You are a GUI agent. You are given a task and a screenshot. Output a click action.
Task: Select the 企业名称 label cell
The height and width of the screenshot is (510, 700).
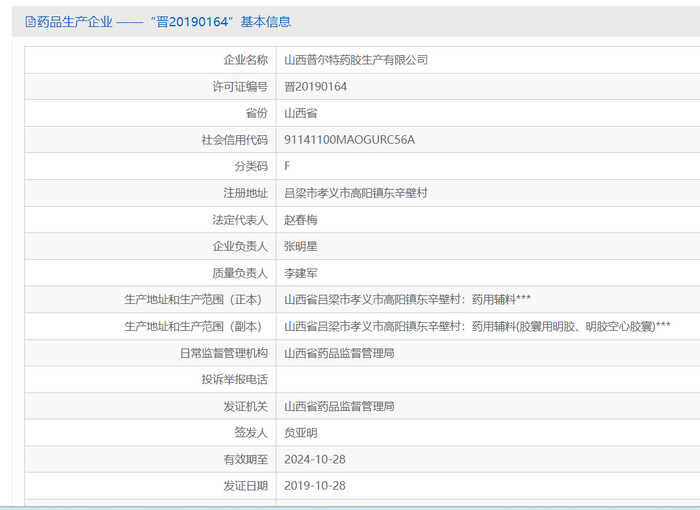point(150,60)
